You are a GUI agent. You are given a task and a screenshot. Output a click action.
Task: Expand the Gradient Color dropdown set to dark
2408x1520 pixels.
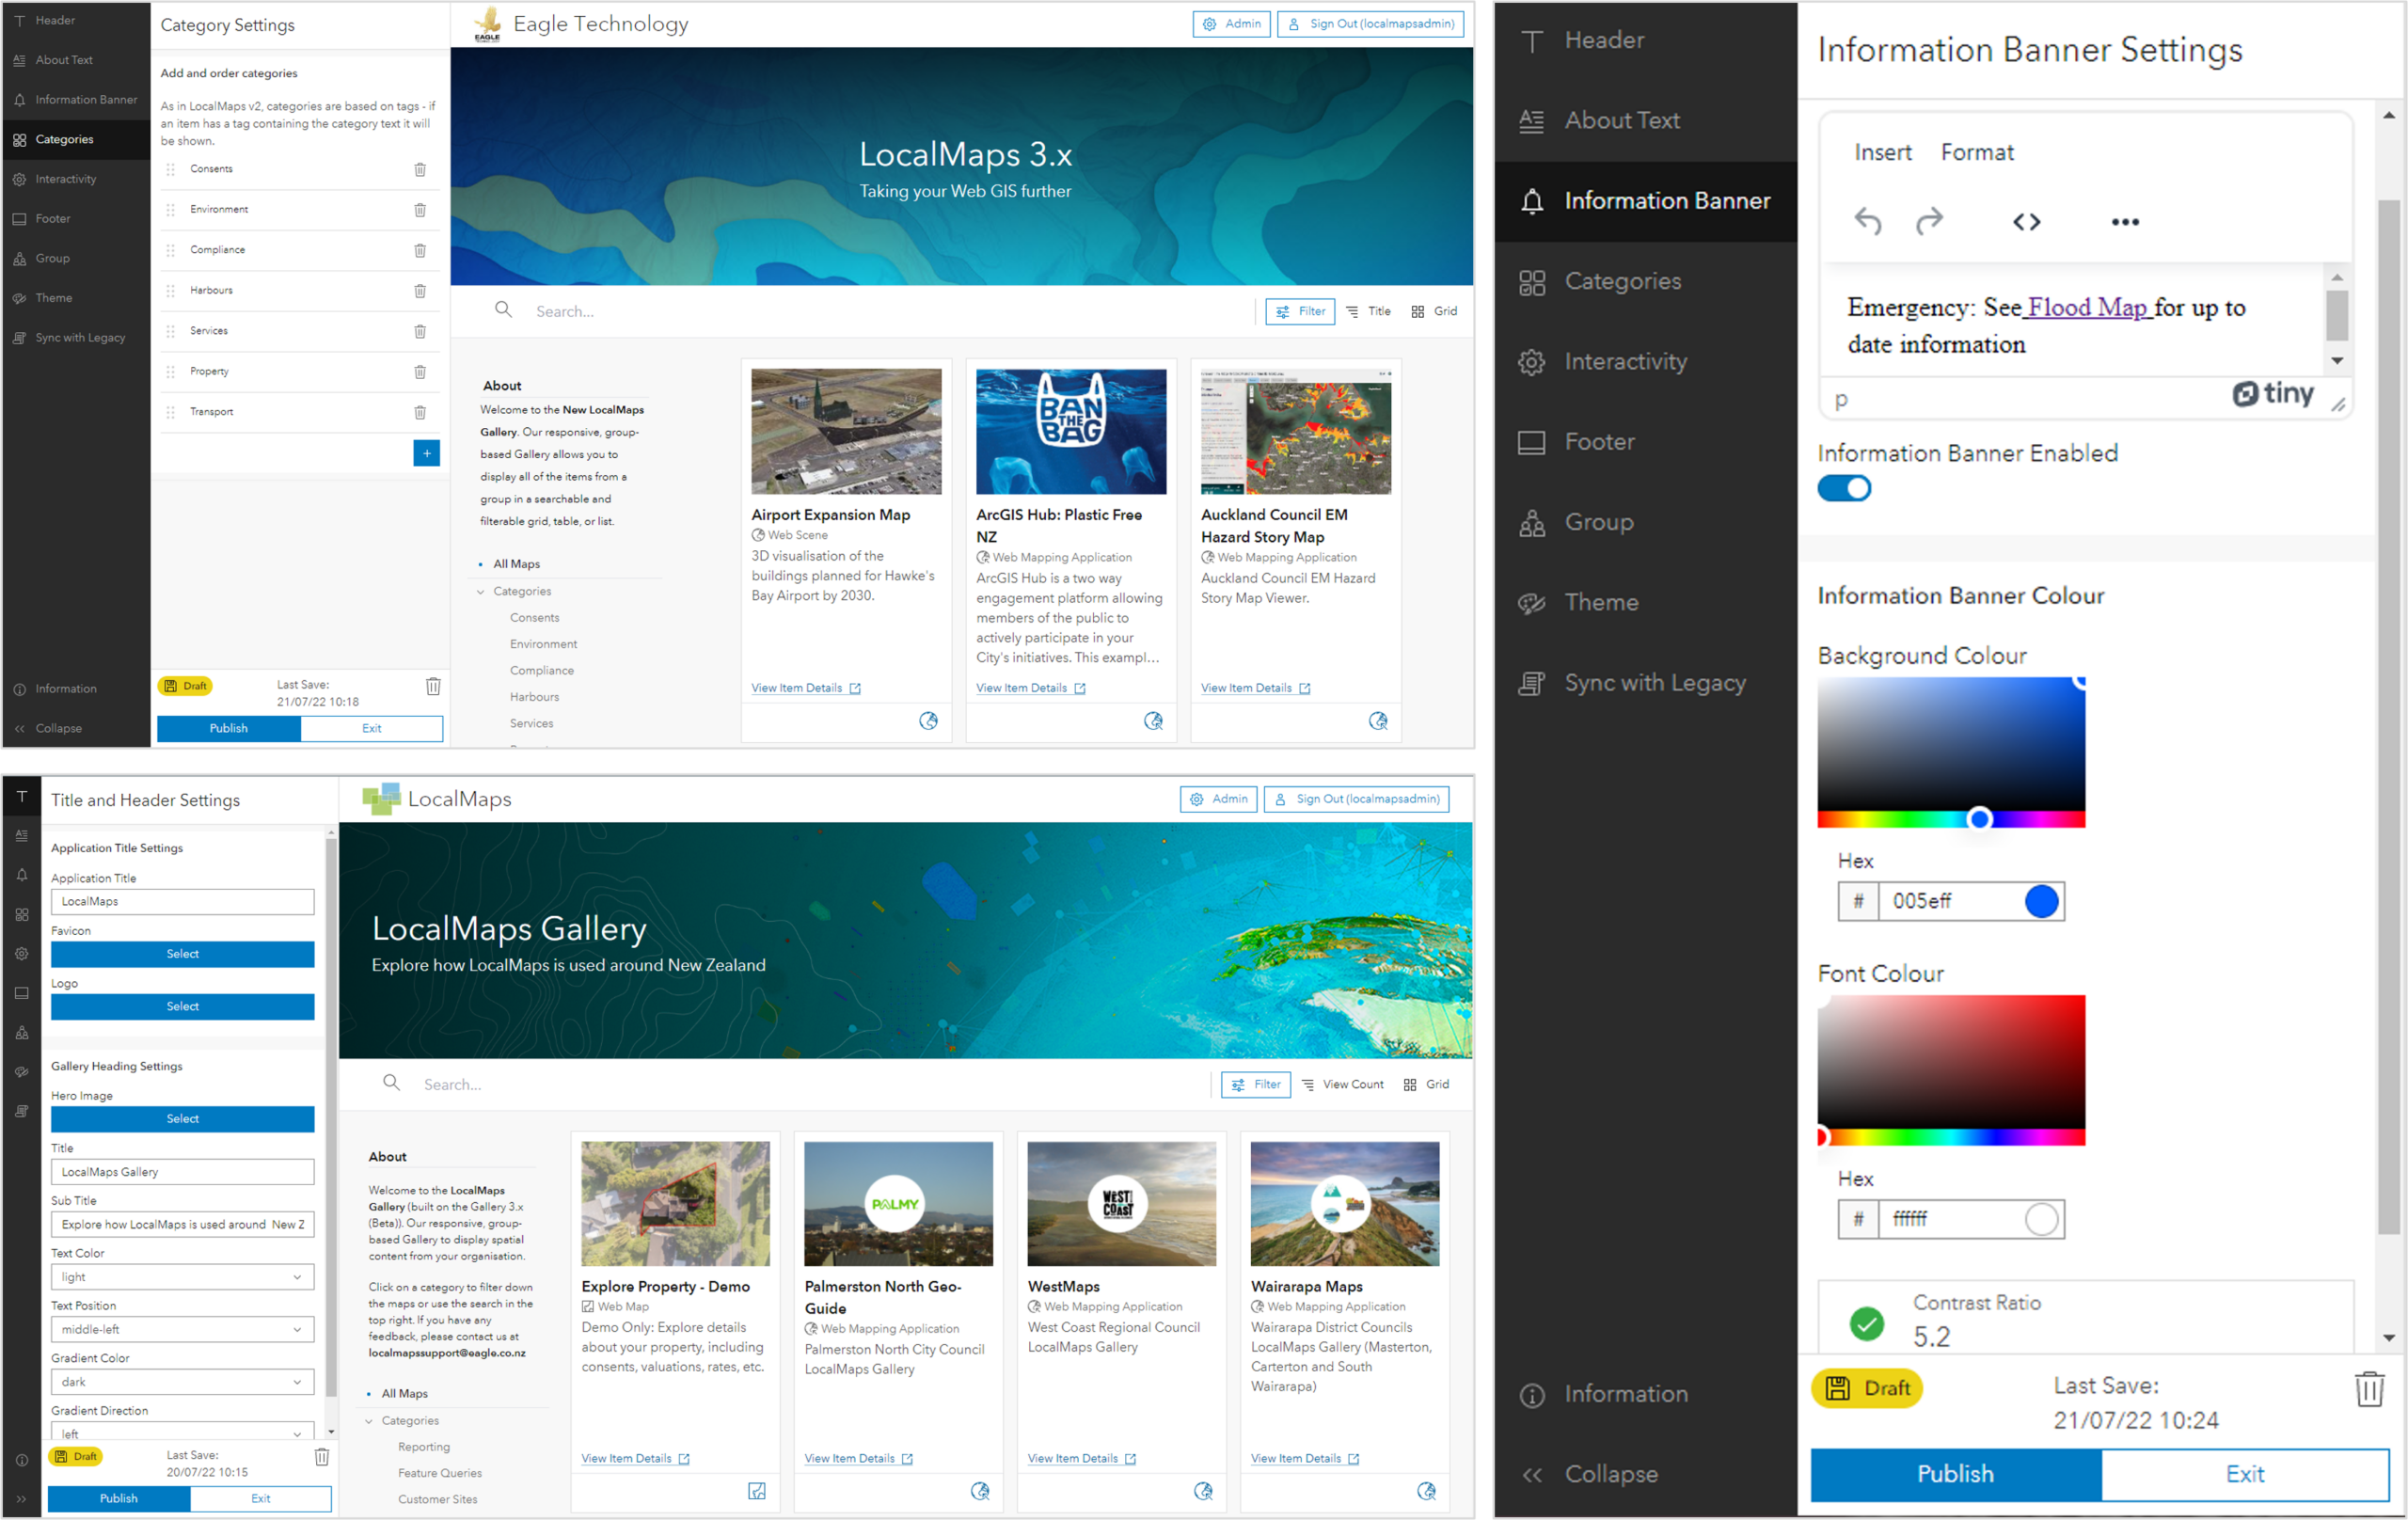click(182, 1382)
